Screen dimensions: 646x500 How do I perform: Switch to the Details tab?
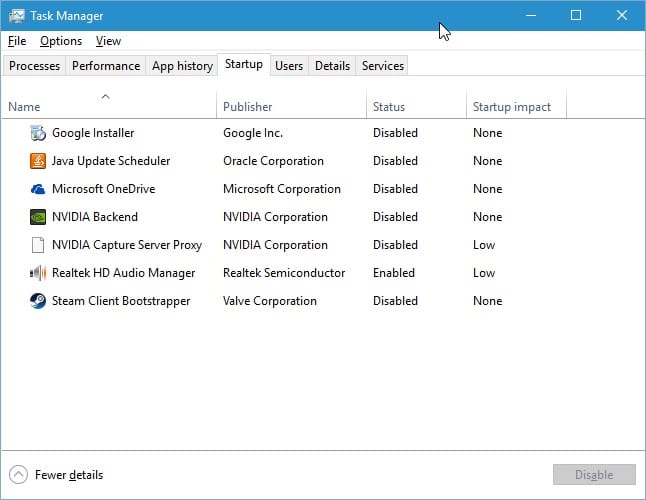[332, 66]
